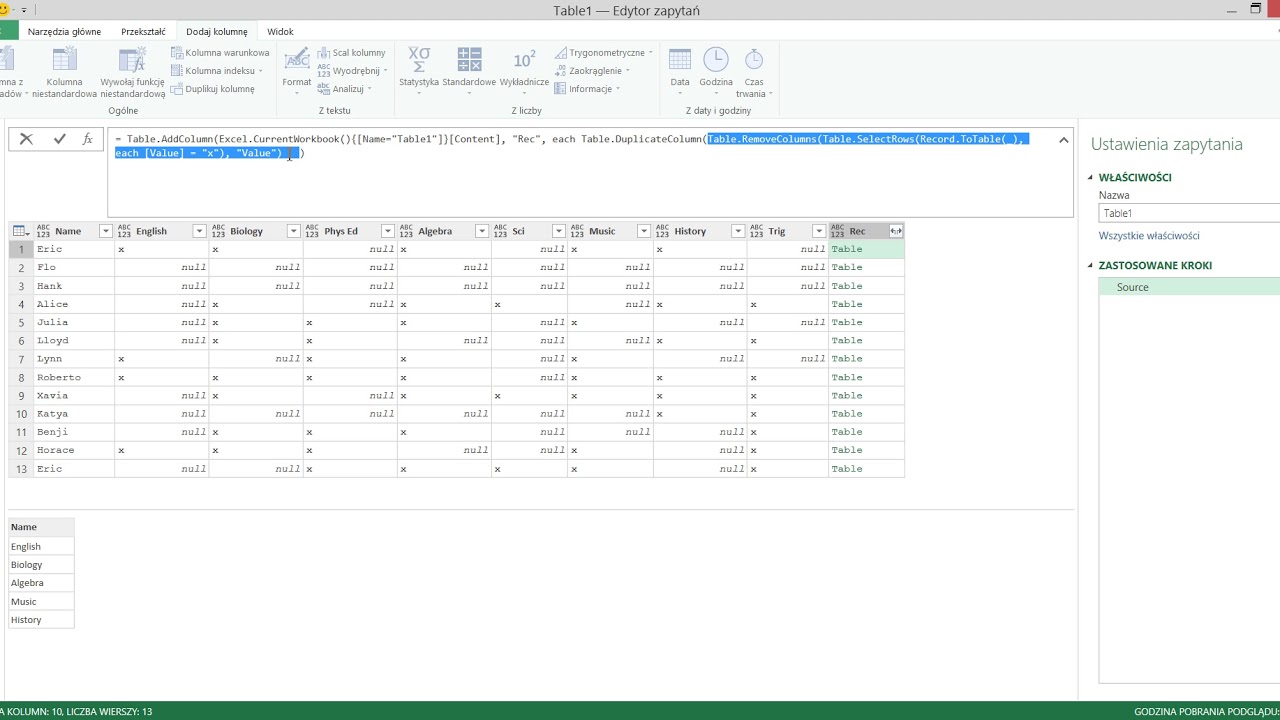1280x720 pixels.
Task: Click the fx function icon
Action: click(88, 139)
